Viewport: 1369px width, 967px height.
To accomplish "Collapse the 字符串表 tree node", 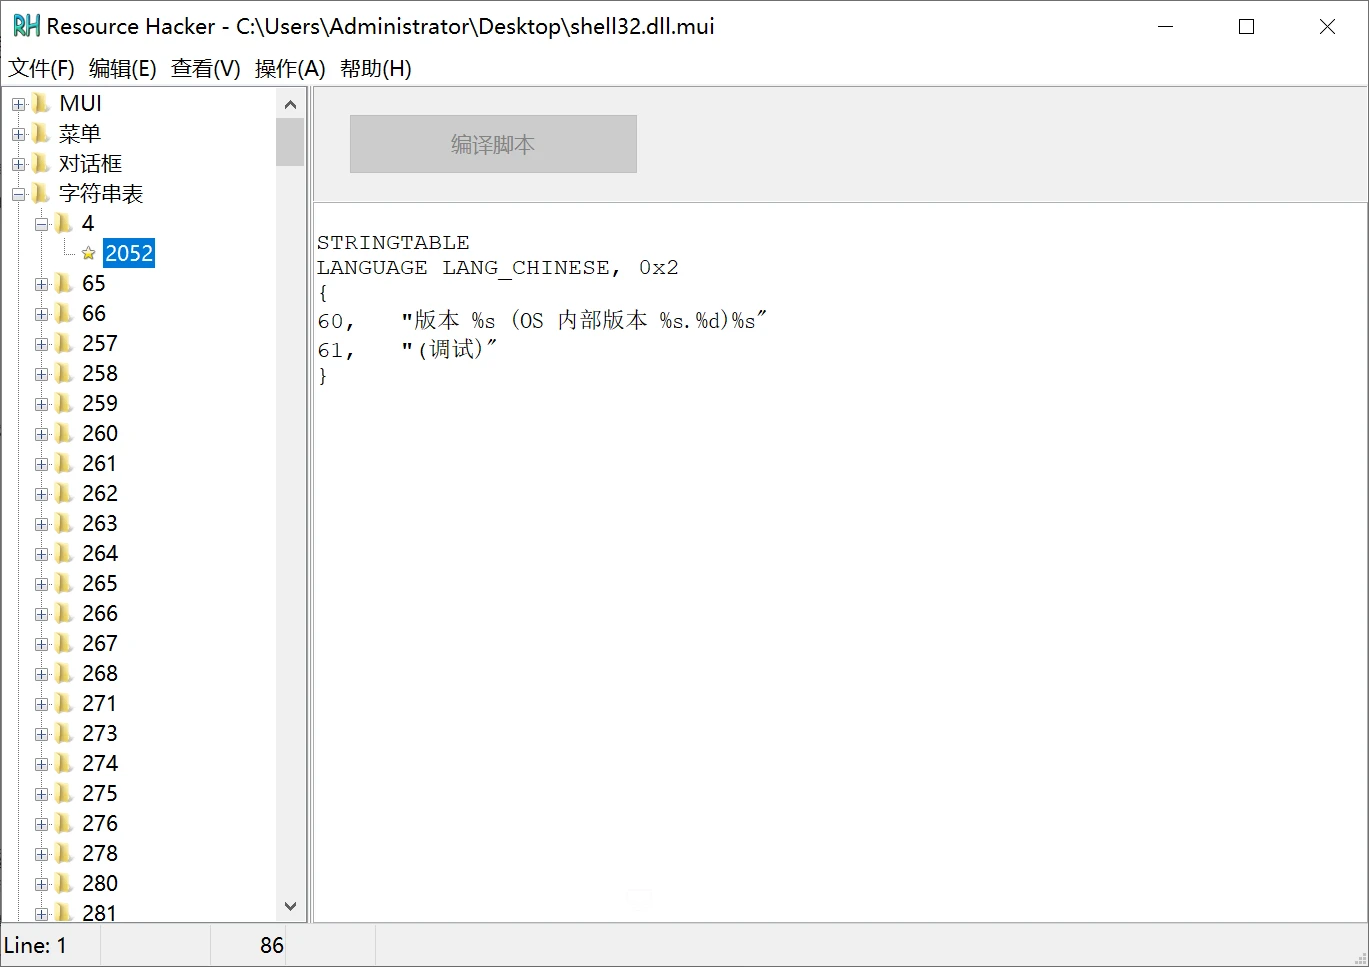I will [18, 194].
